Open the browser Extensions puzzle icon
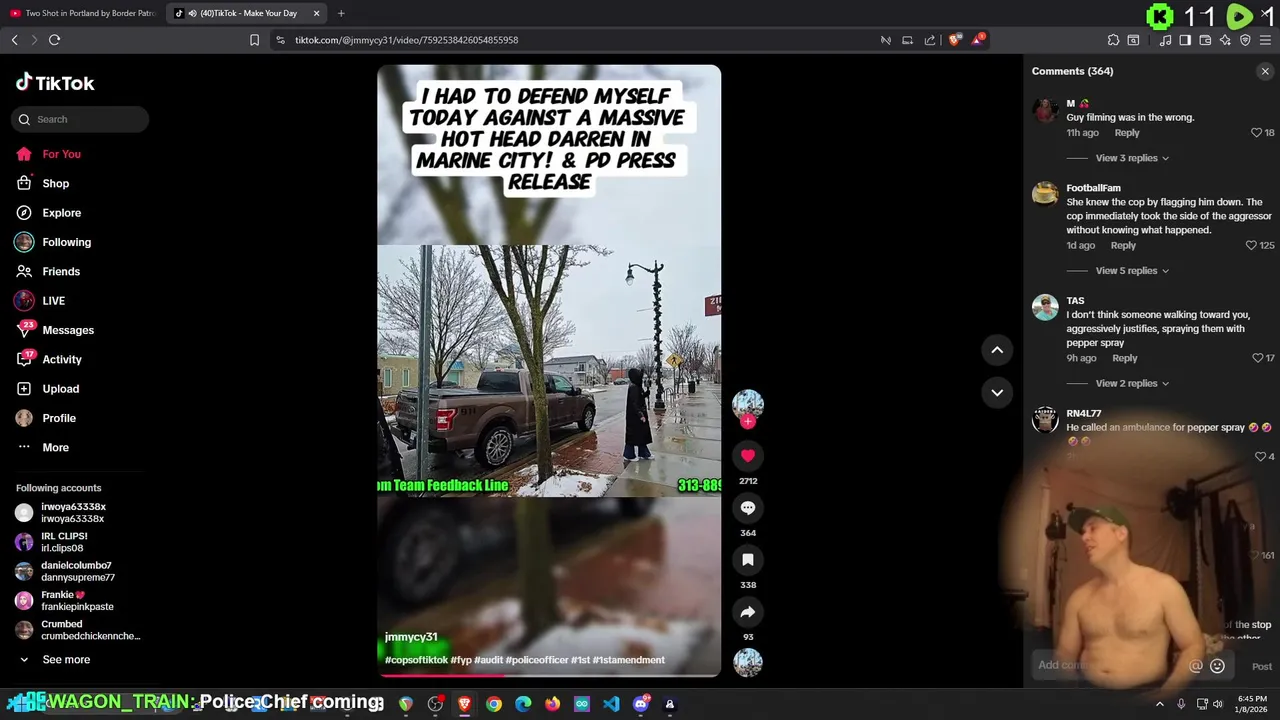This screenshot has height=720, width=1280. tap(1113, 40)
